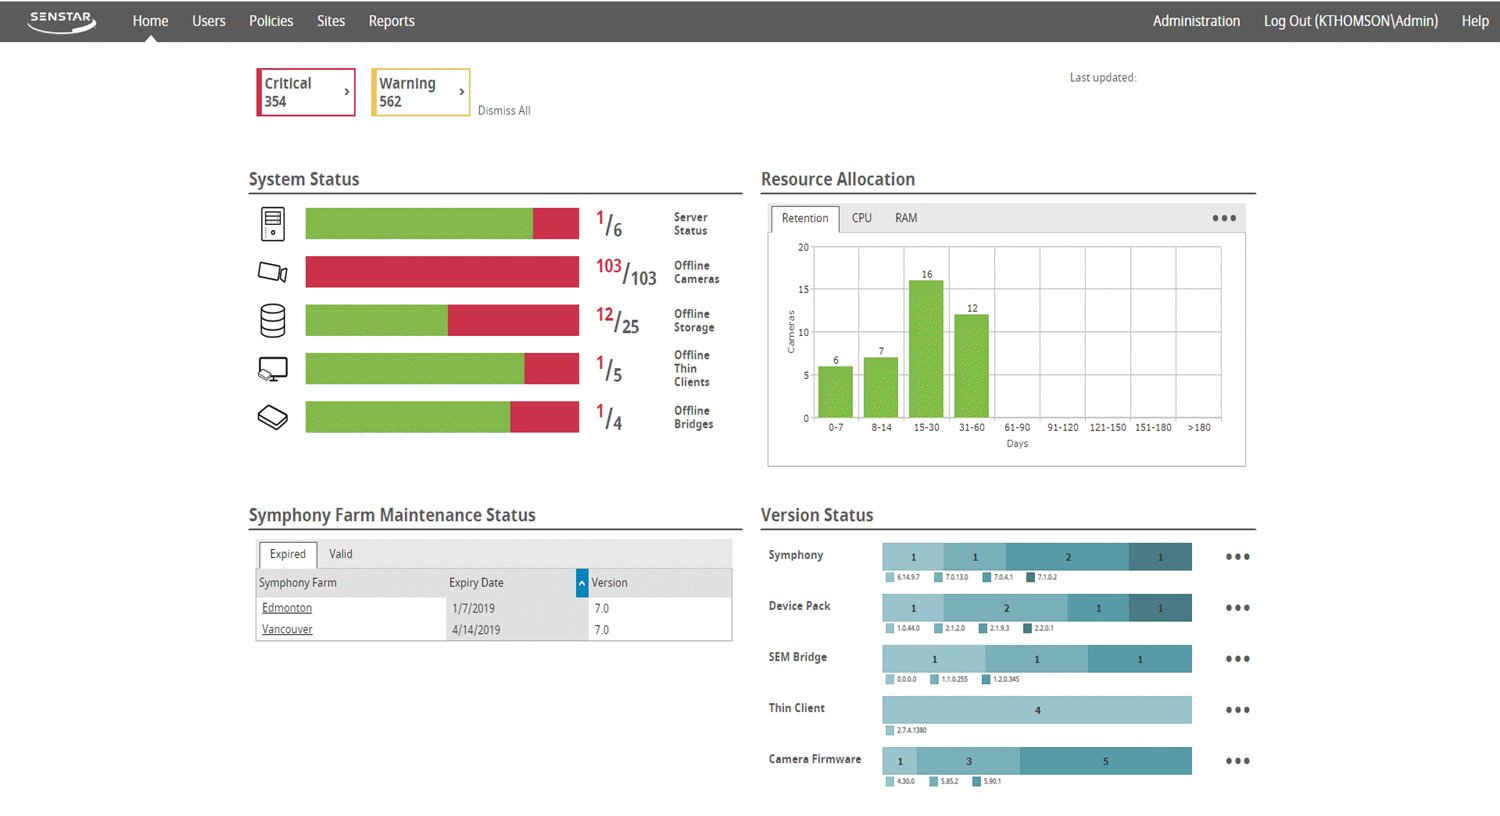Open the Edmonton farm link
The height and width of the screenshot is (816, 1500).
tap(287, 608)
